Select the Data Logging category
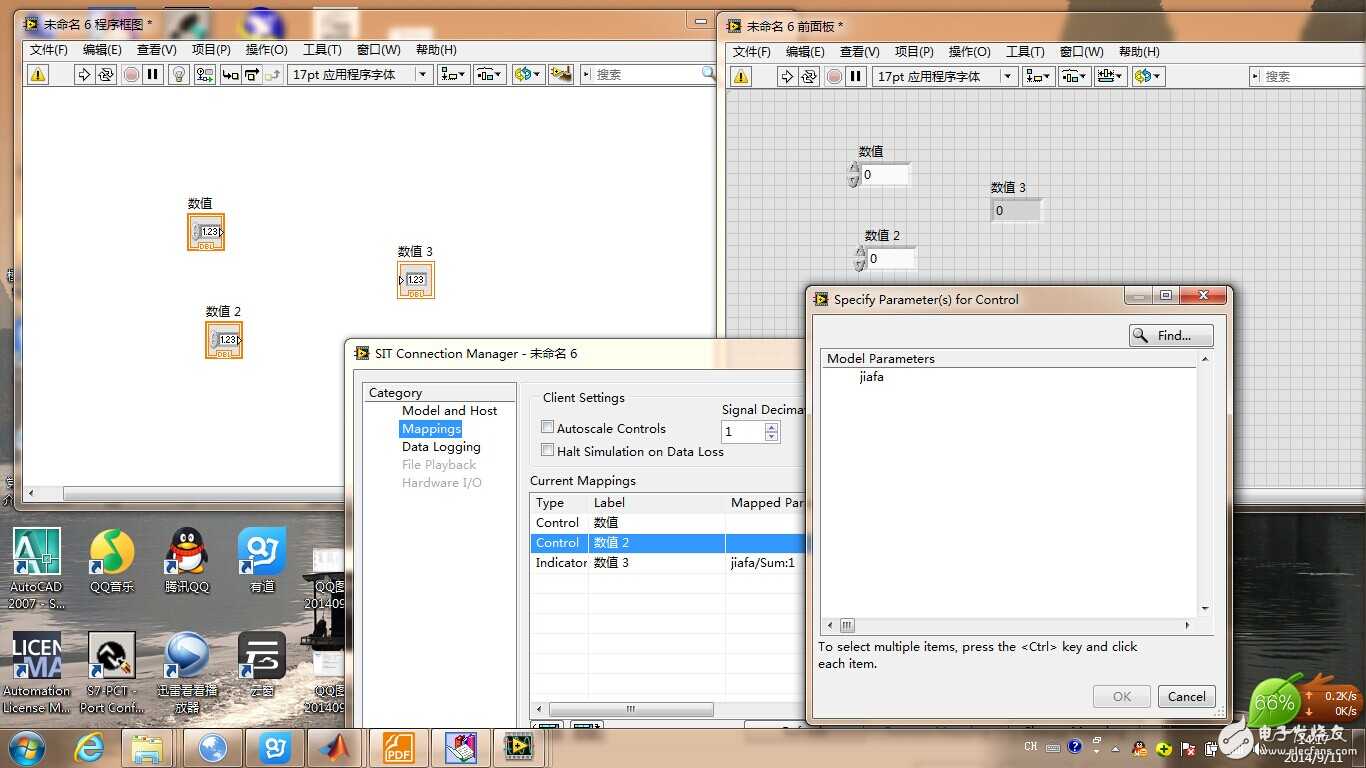Image resolution: width=1366 pixels, height=768 pixels. (441, 447)
